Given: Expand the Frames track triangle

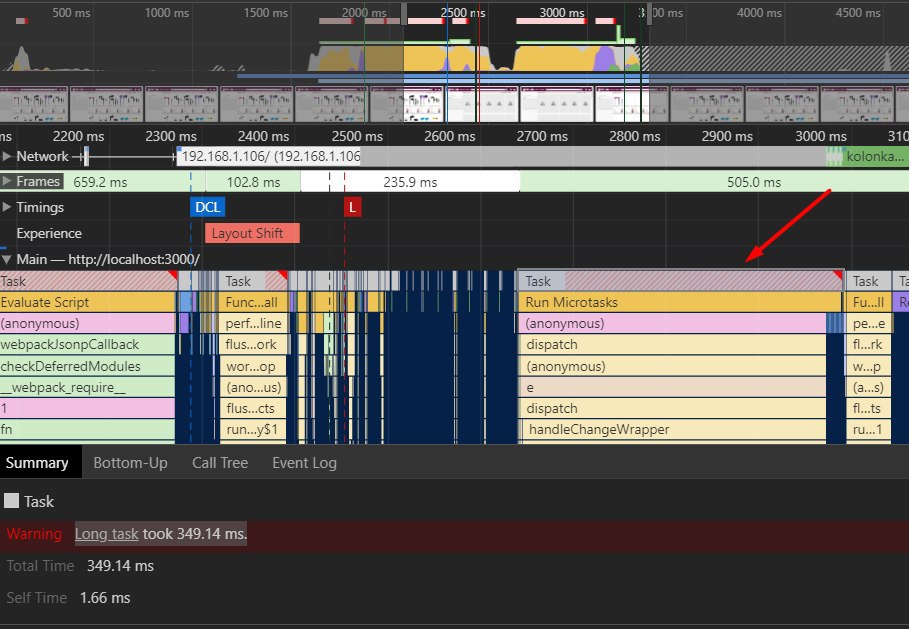Looking at the screenshot, I should pos(8,182).
